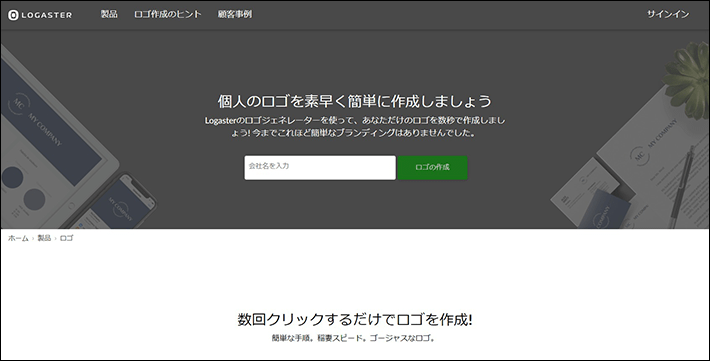Click the サインイン link
710x361 pixels.
(668, 14)
